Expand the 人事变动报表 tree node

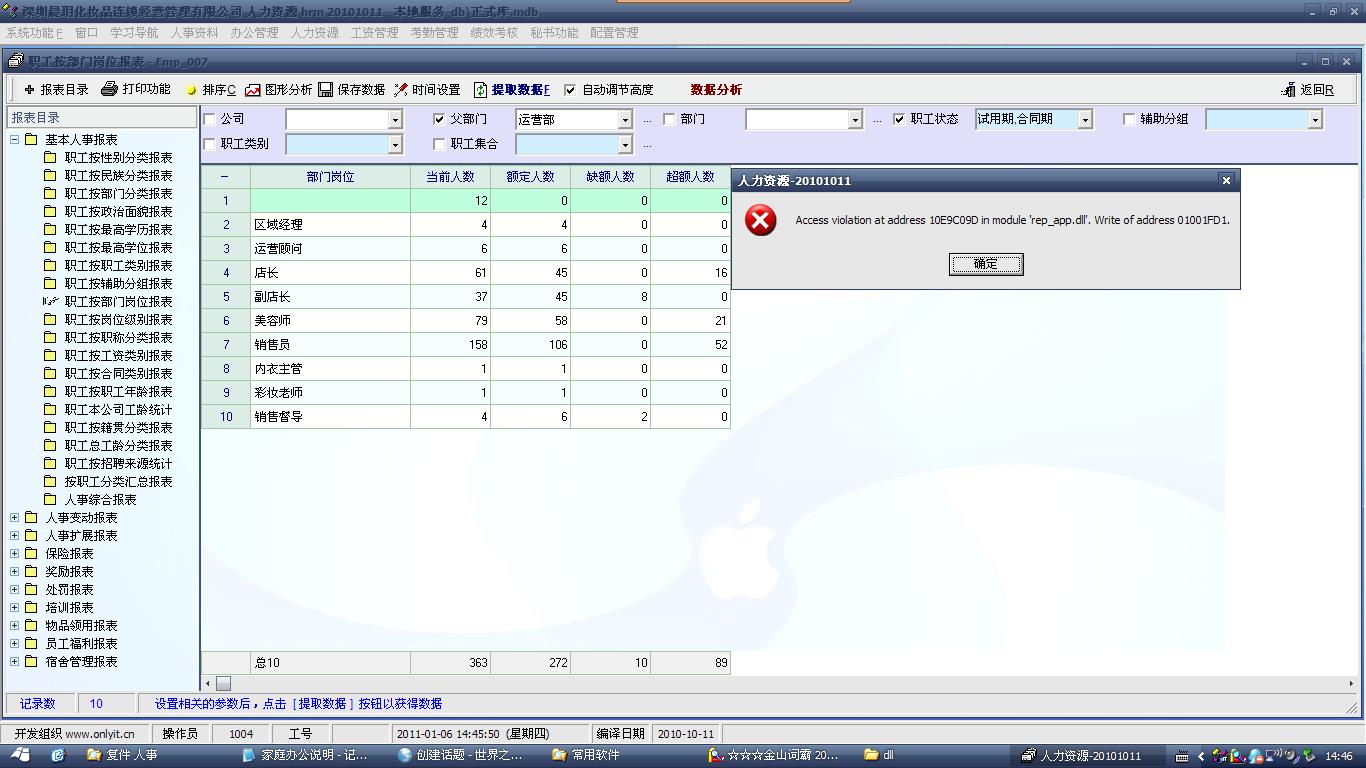tap(15, 518)
